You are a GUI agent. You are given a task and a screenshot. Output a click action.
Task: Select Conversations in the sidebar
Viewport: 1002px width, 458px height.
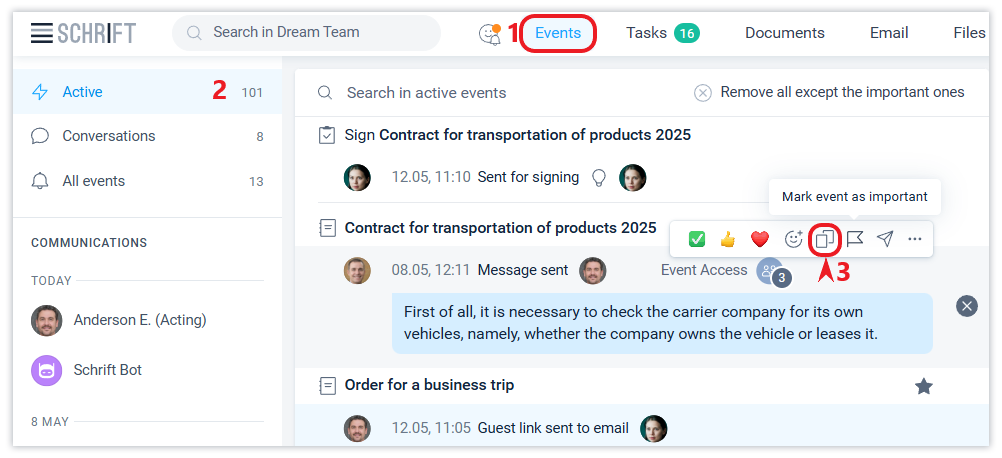(x=108, y=136)
